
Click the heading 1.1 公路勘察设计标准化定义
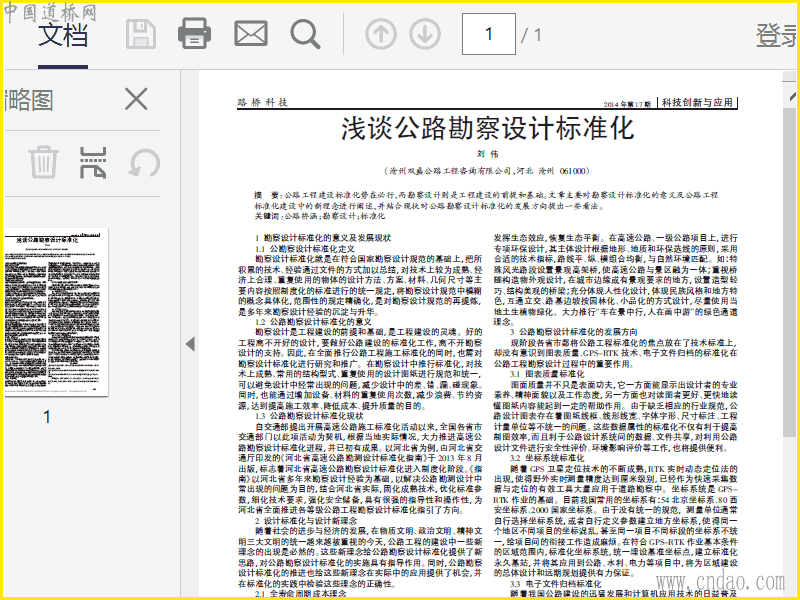click(305, 248)
